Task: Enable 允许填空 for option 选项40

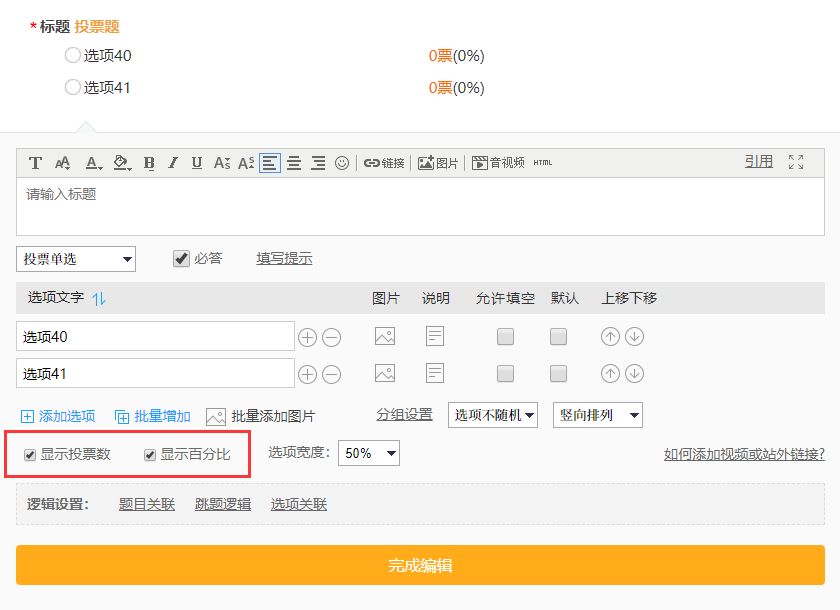Action: click(505, 337)
